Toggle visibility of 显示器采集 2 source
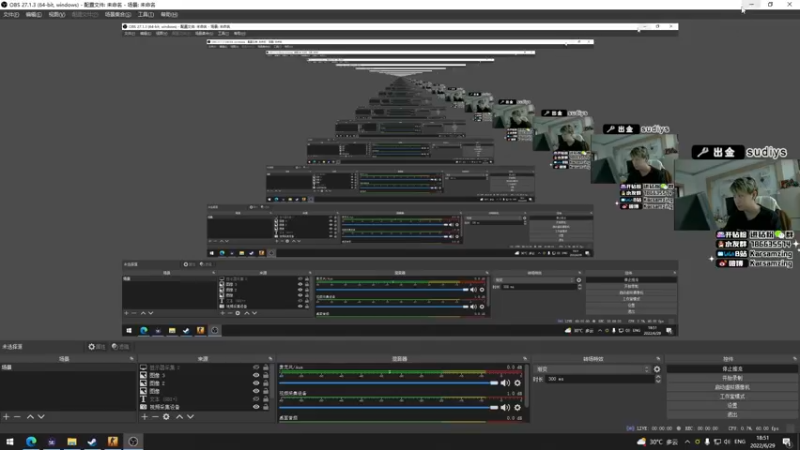The height and width of the screenshot is (450, 800). click(256, 367)
